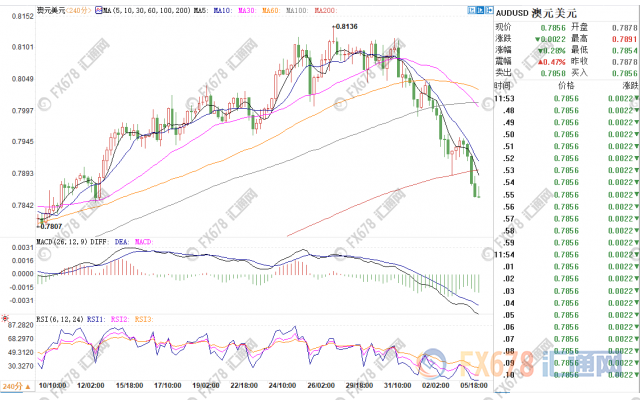Click the MACD(26,12,9) indicator label
Image resolution: width=640 pixels, height=400 pixels.
tap(62, 242)
